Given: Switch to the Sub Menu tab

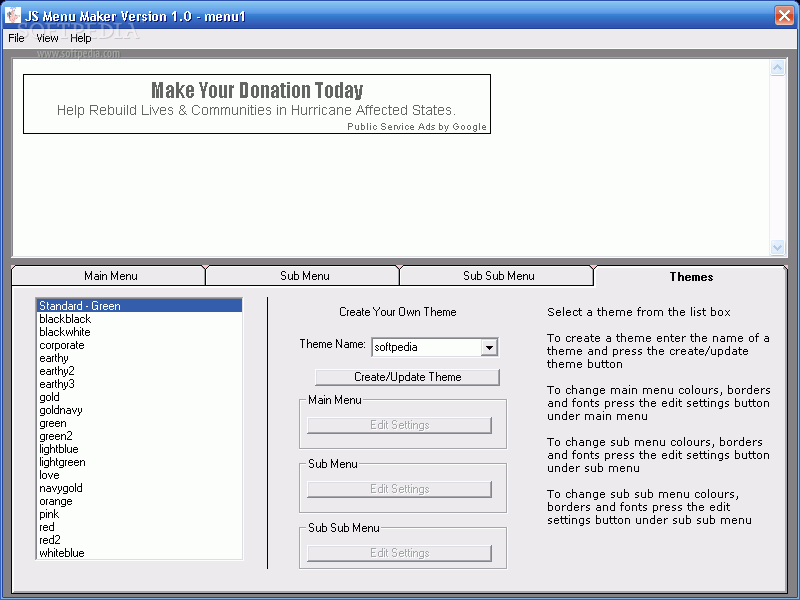Looking at the screenshot, I should coord(302,276).
